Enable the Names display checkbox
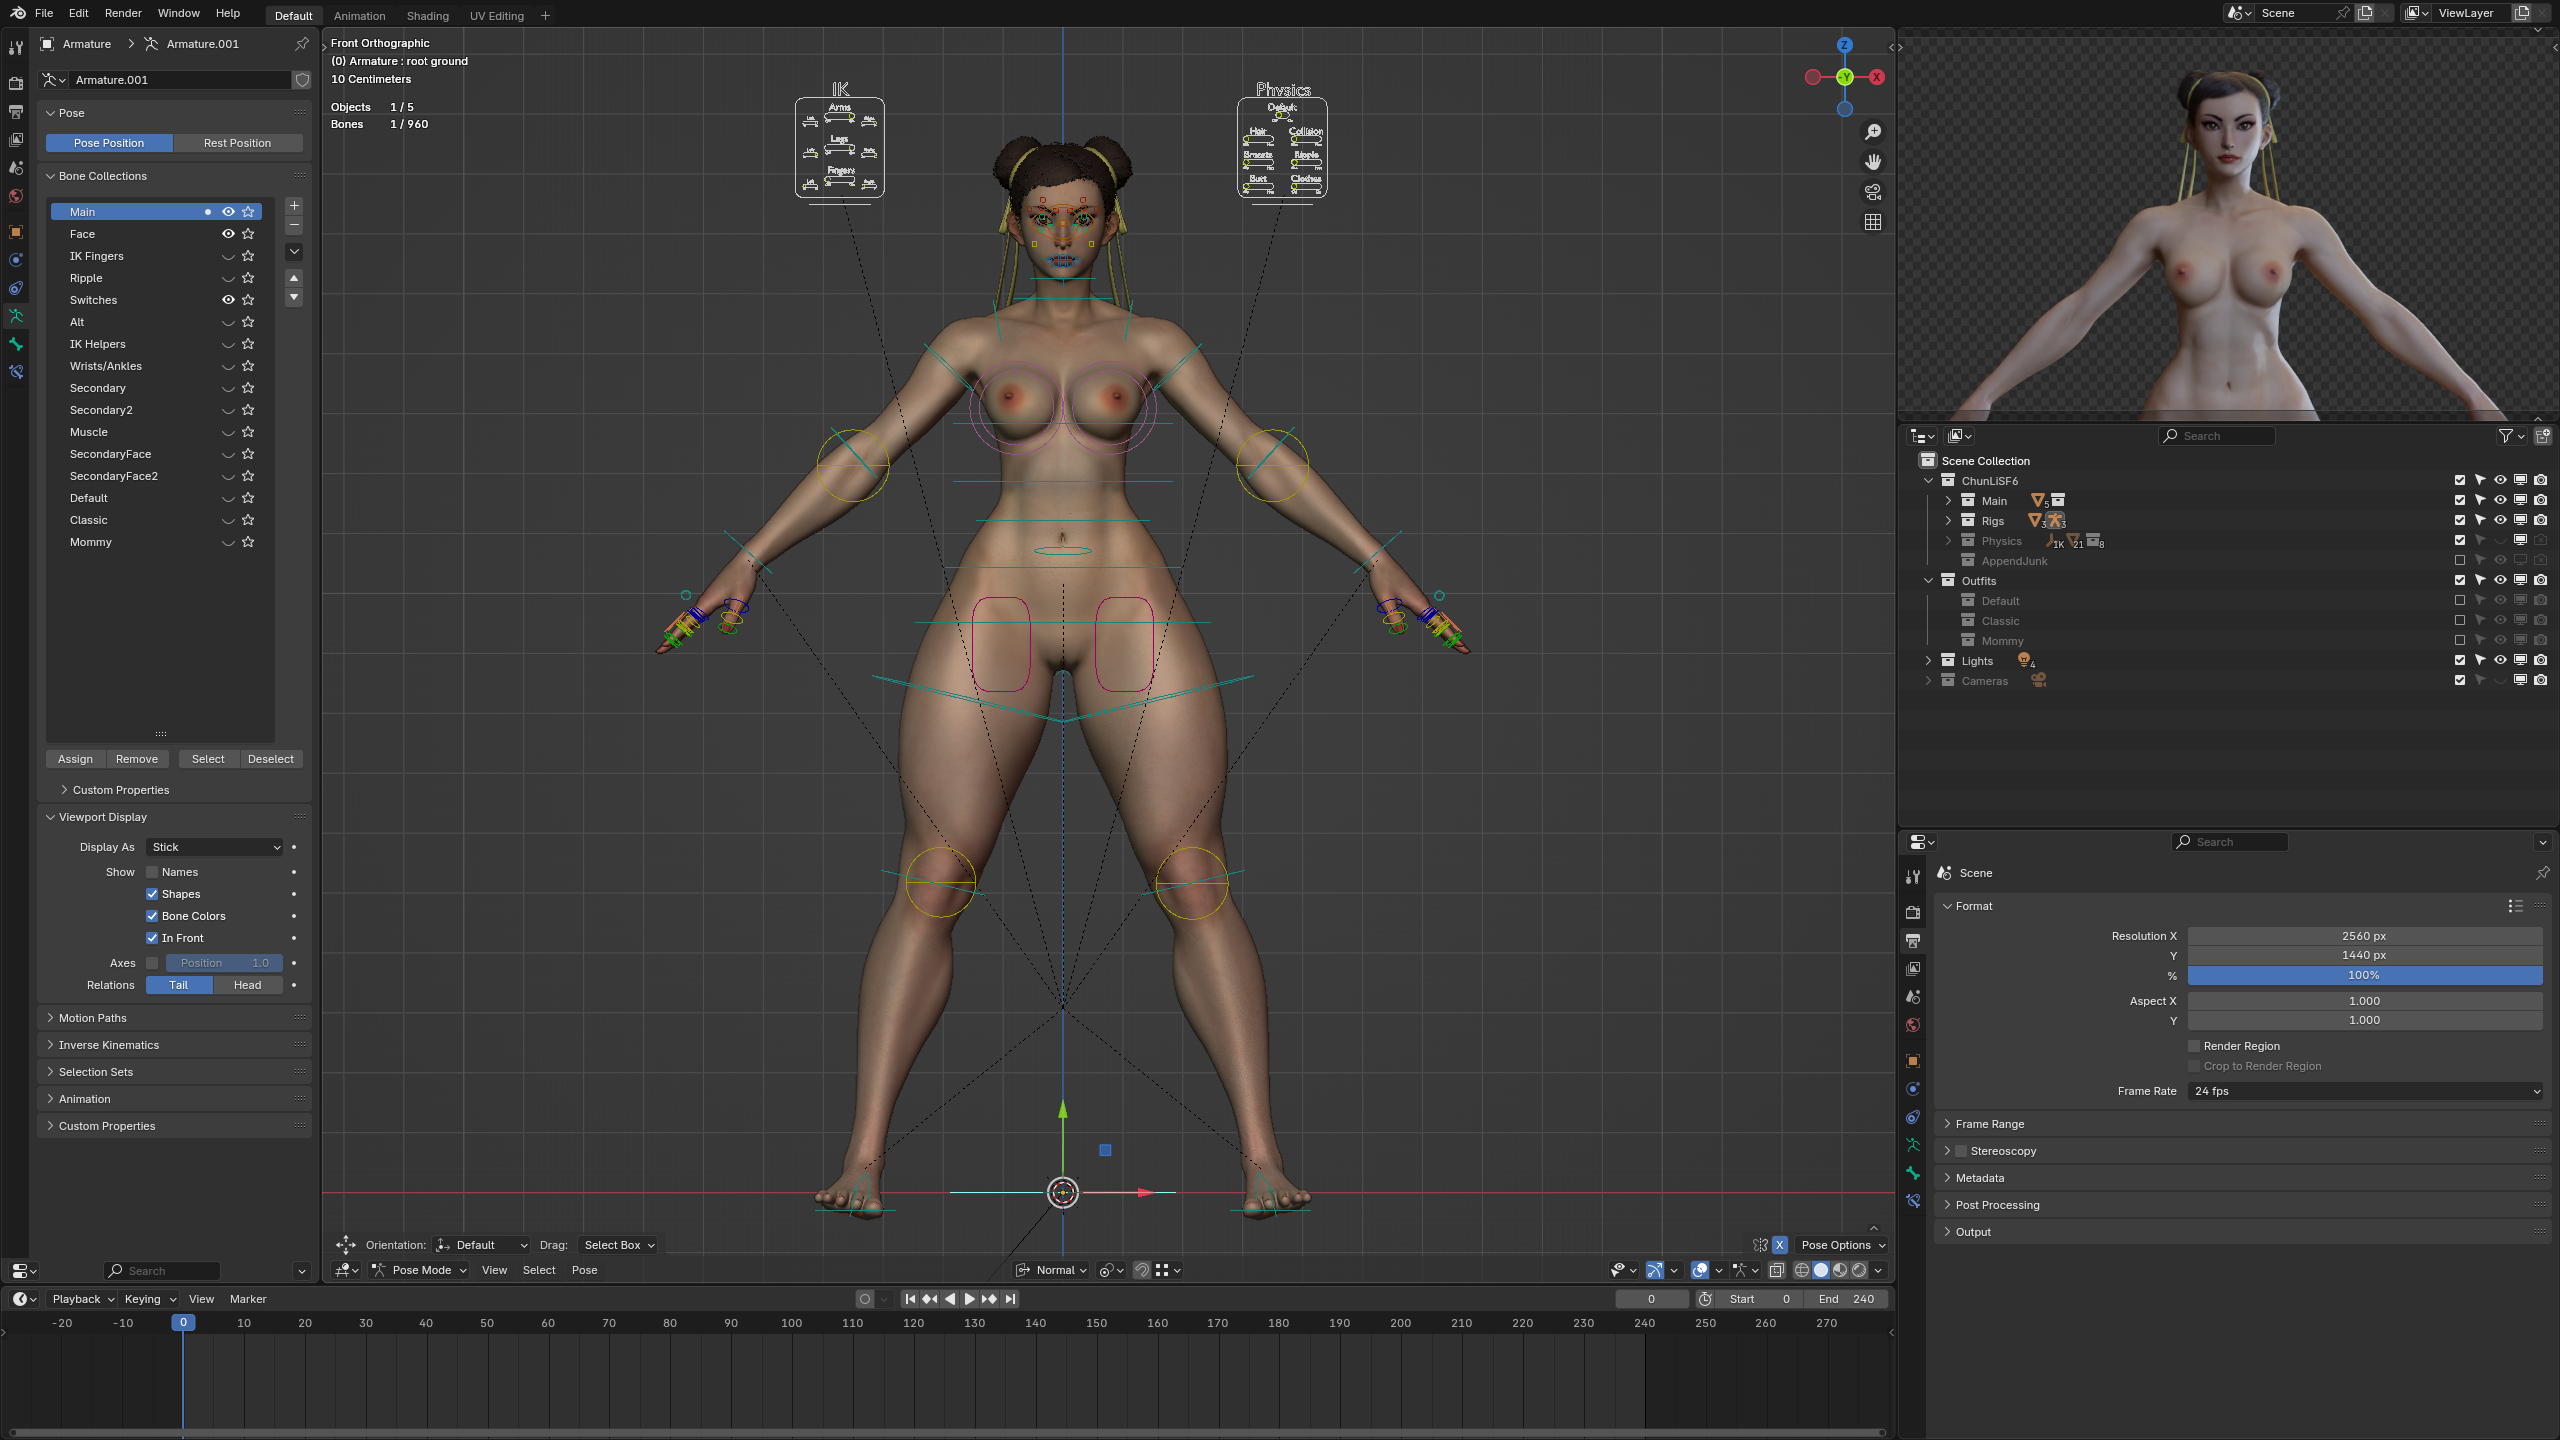Screen dimensions: 2560x1440 click(x=152, y=872)
